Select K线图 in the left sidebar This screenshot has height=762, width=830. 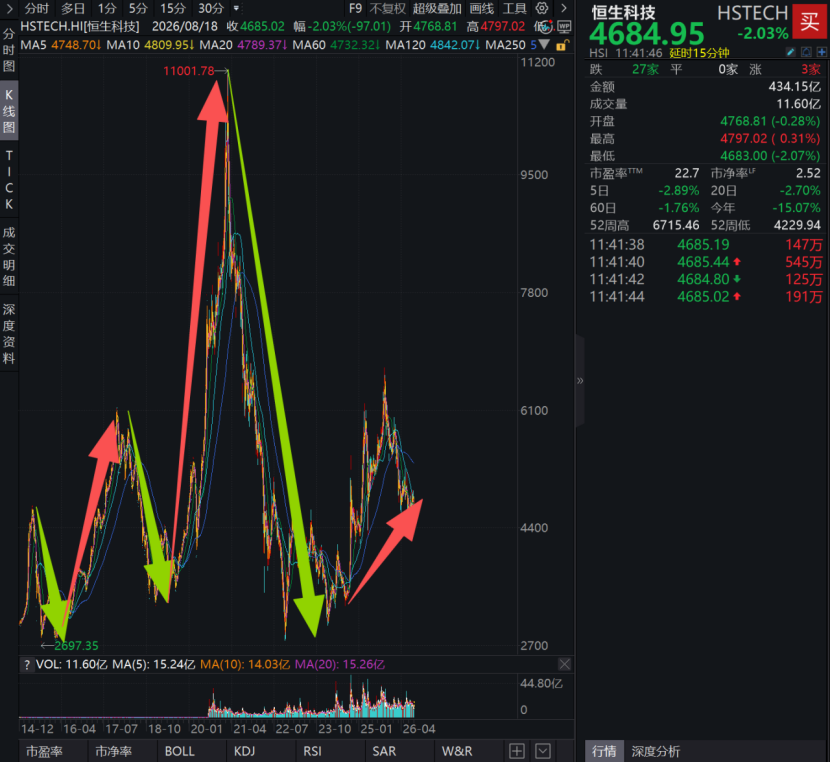9,111
